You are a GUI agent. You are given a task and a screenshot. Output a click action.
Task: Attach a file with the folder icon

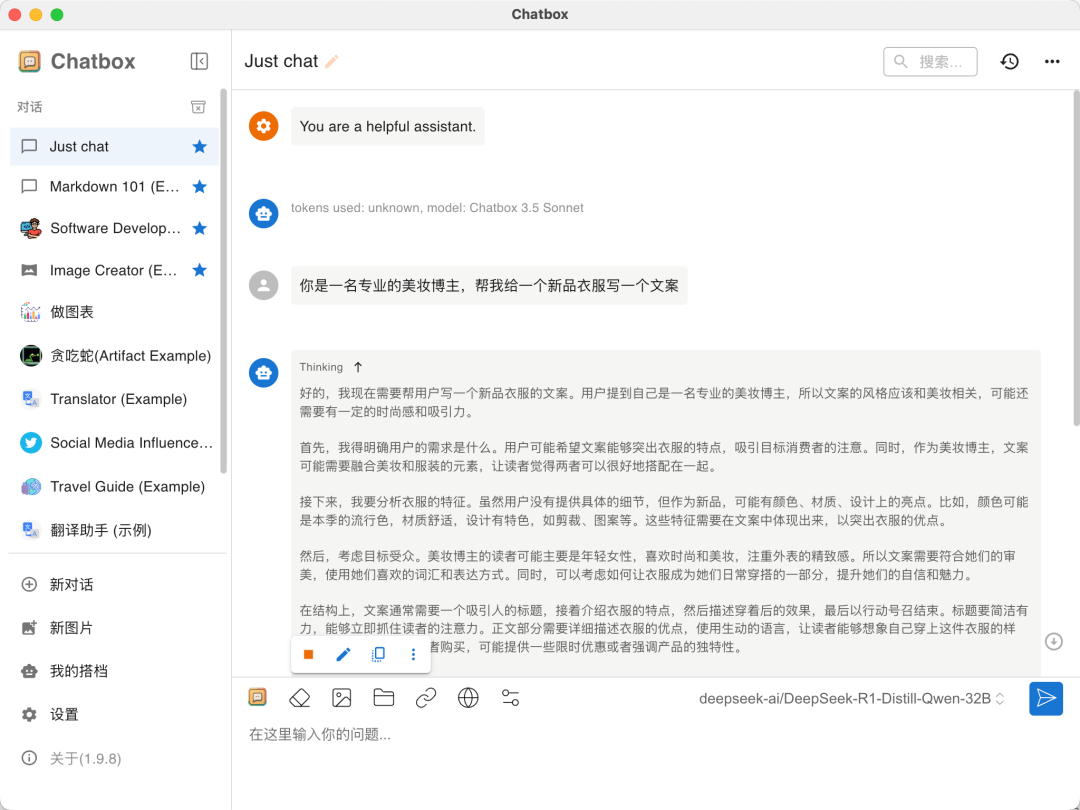tap(384, 698)
